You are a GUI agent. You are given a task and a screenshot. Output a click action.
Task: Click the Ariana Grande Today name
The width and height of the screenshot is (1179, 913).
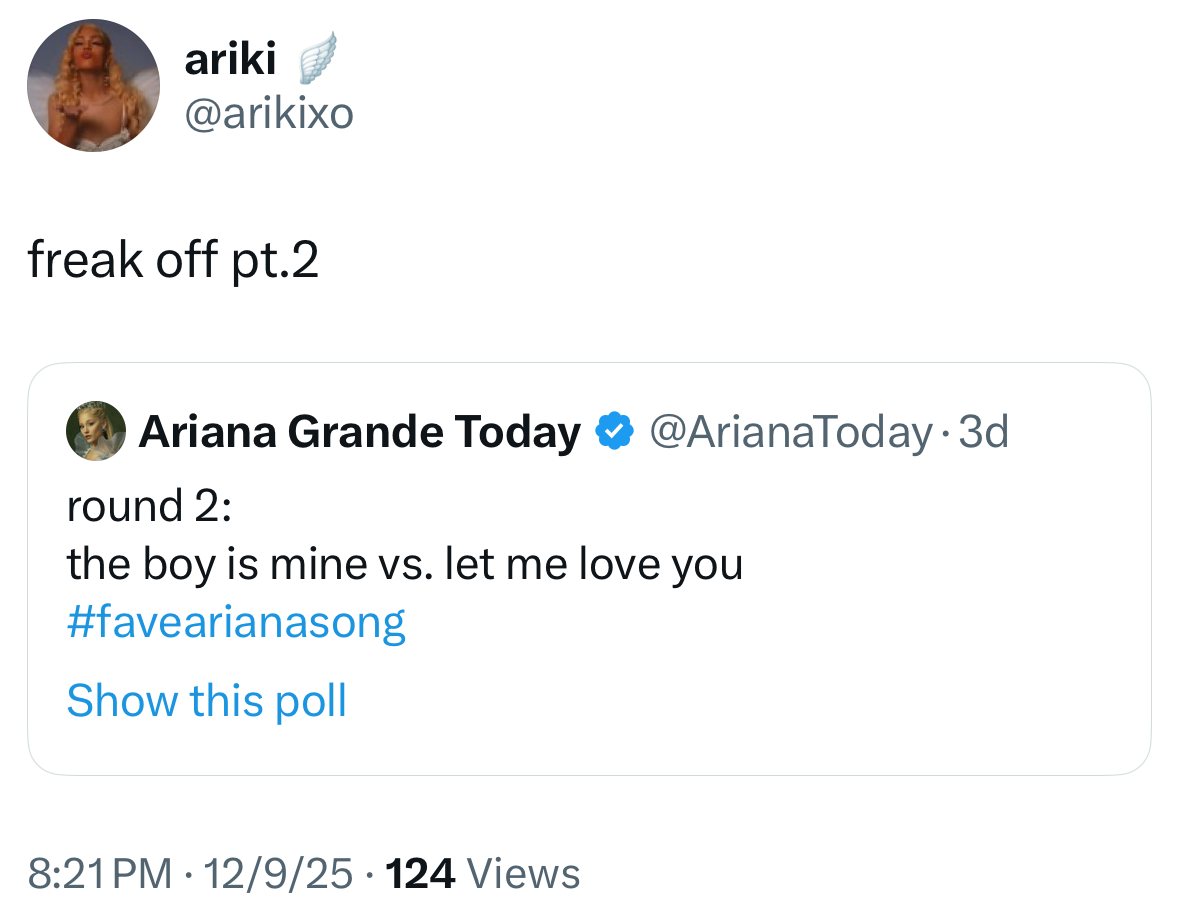click(x=359, y=432)
